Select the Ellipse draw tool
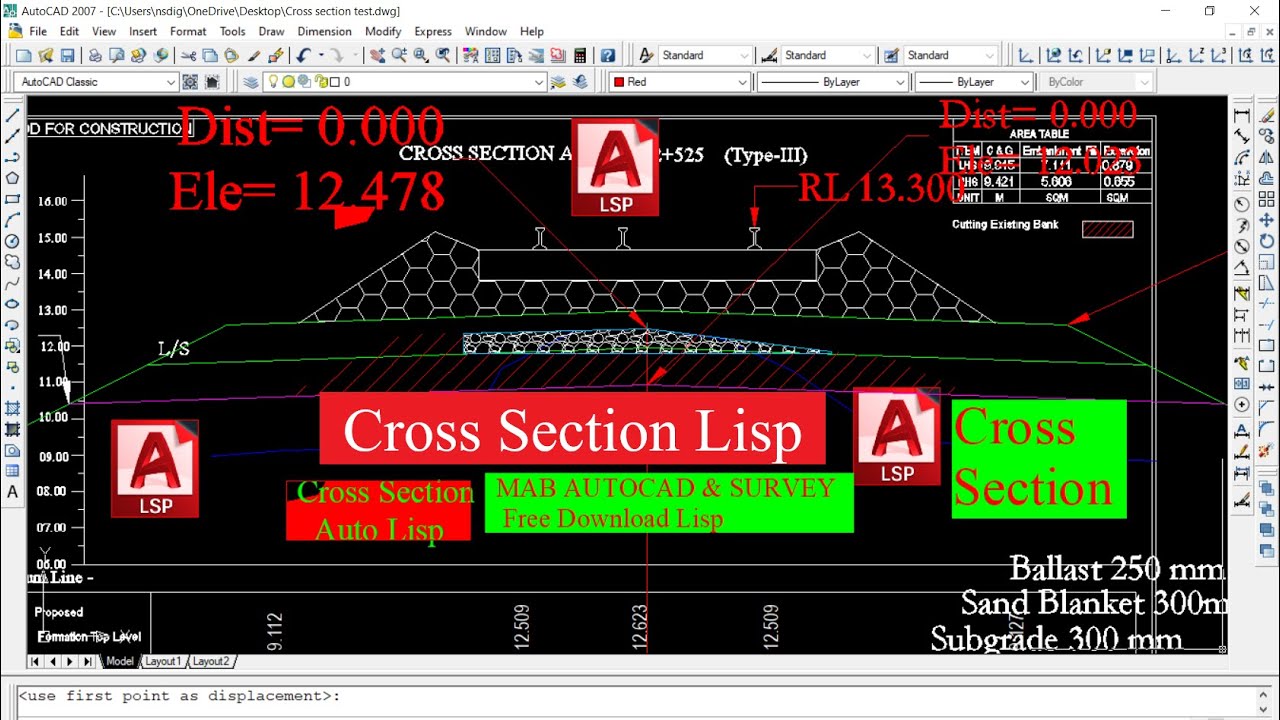This screenshot has height=720, width=1280. (13, 304)
